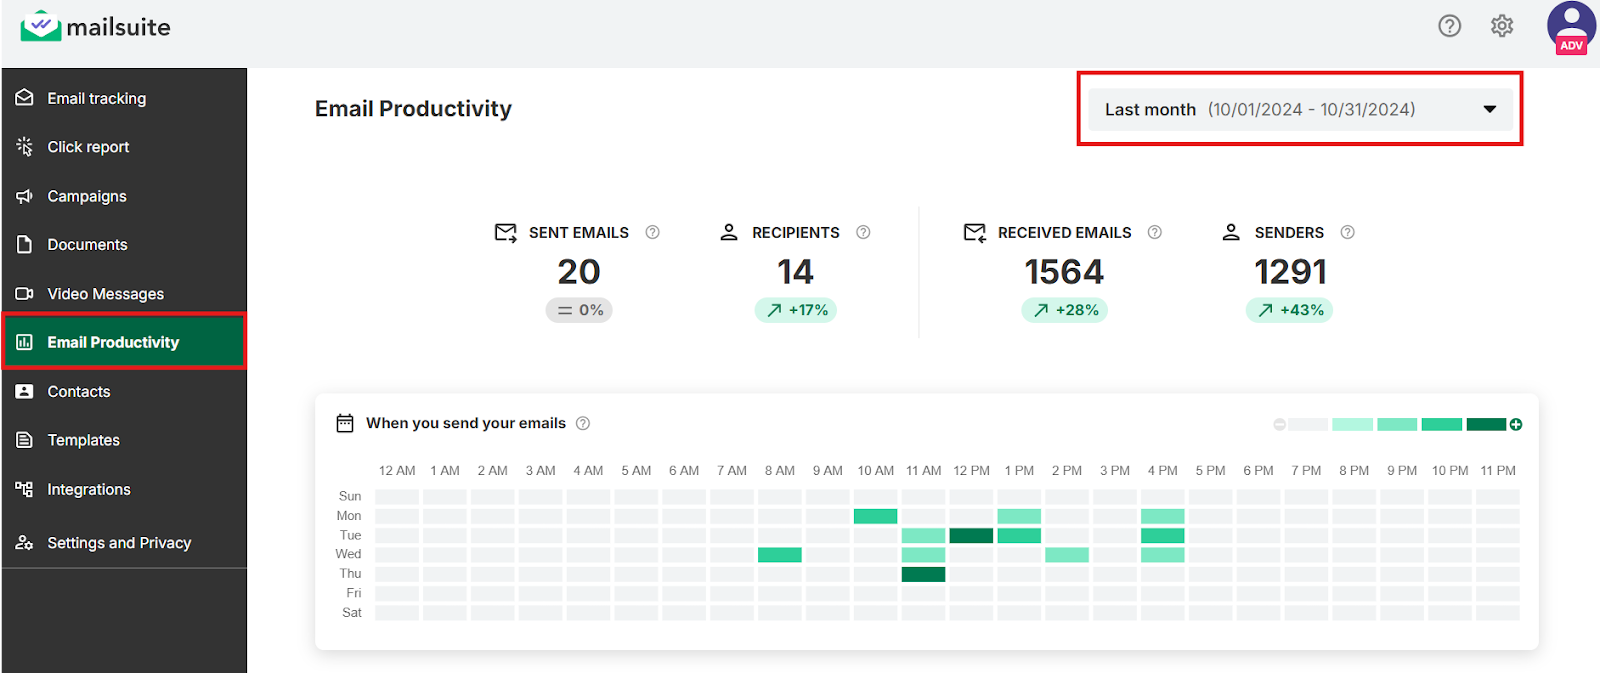
Task: Go to Click report in sidebar
Action: pyautogui.click(x=88, y=147)
